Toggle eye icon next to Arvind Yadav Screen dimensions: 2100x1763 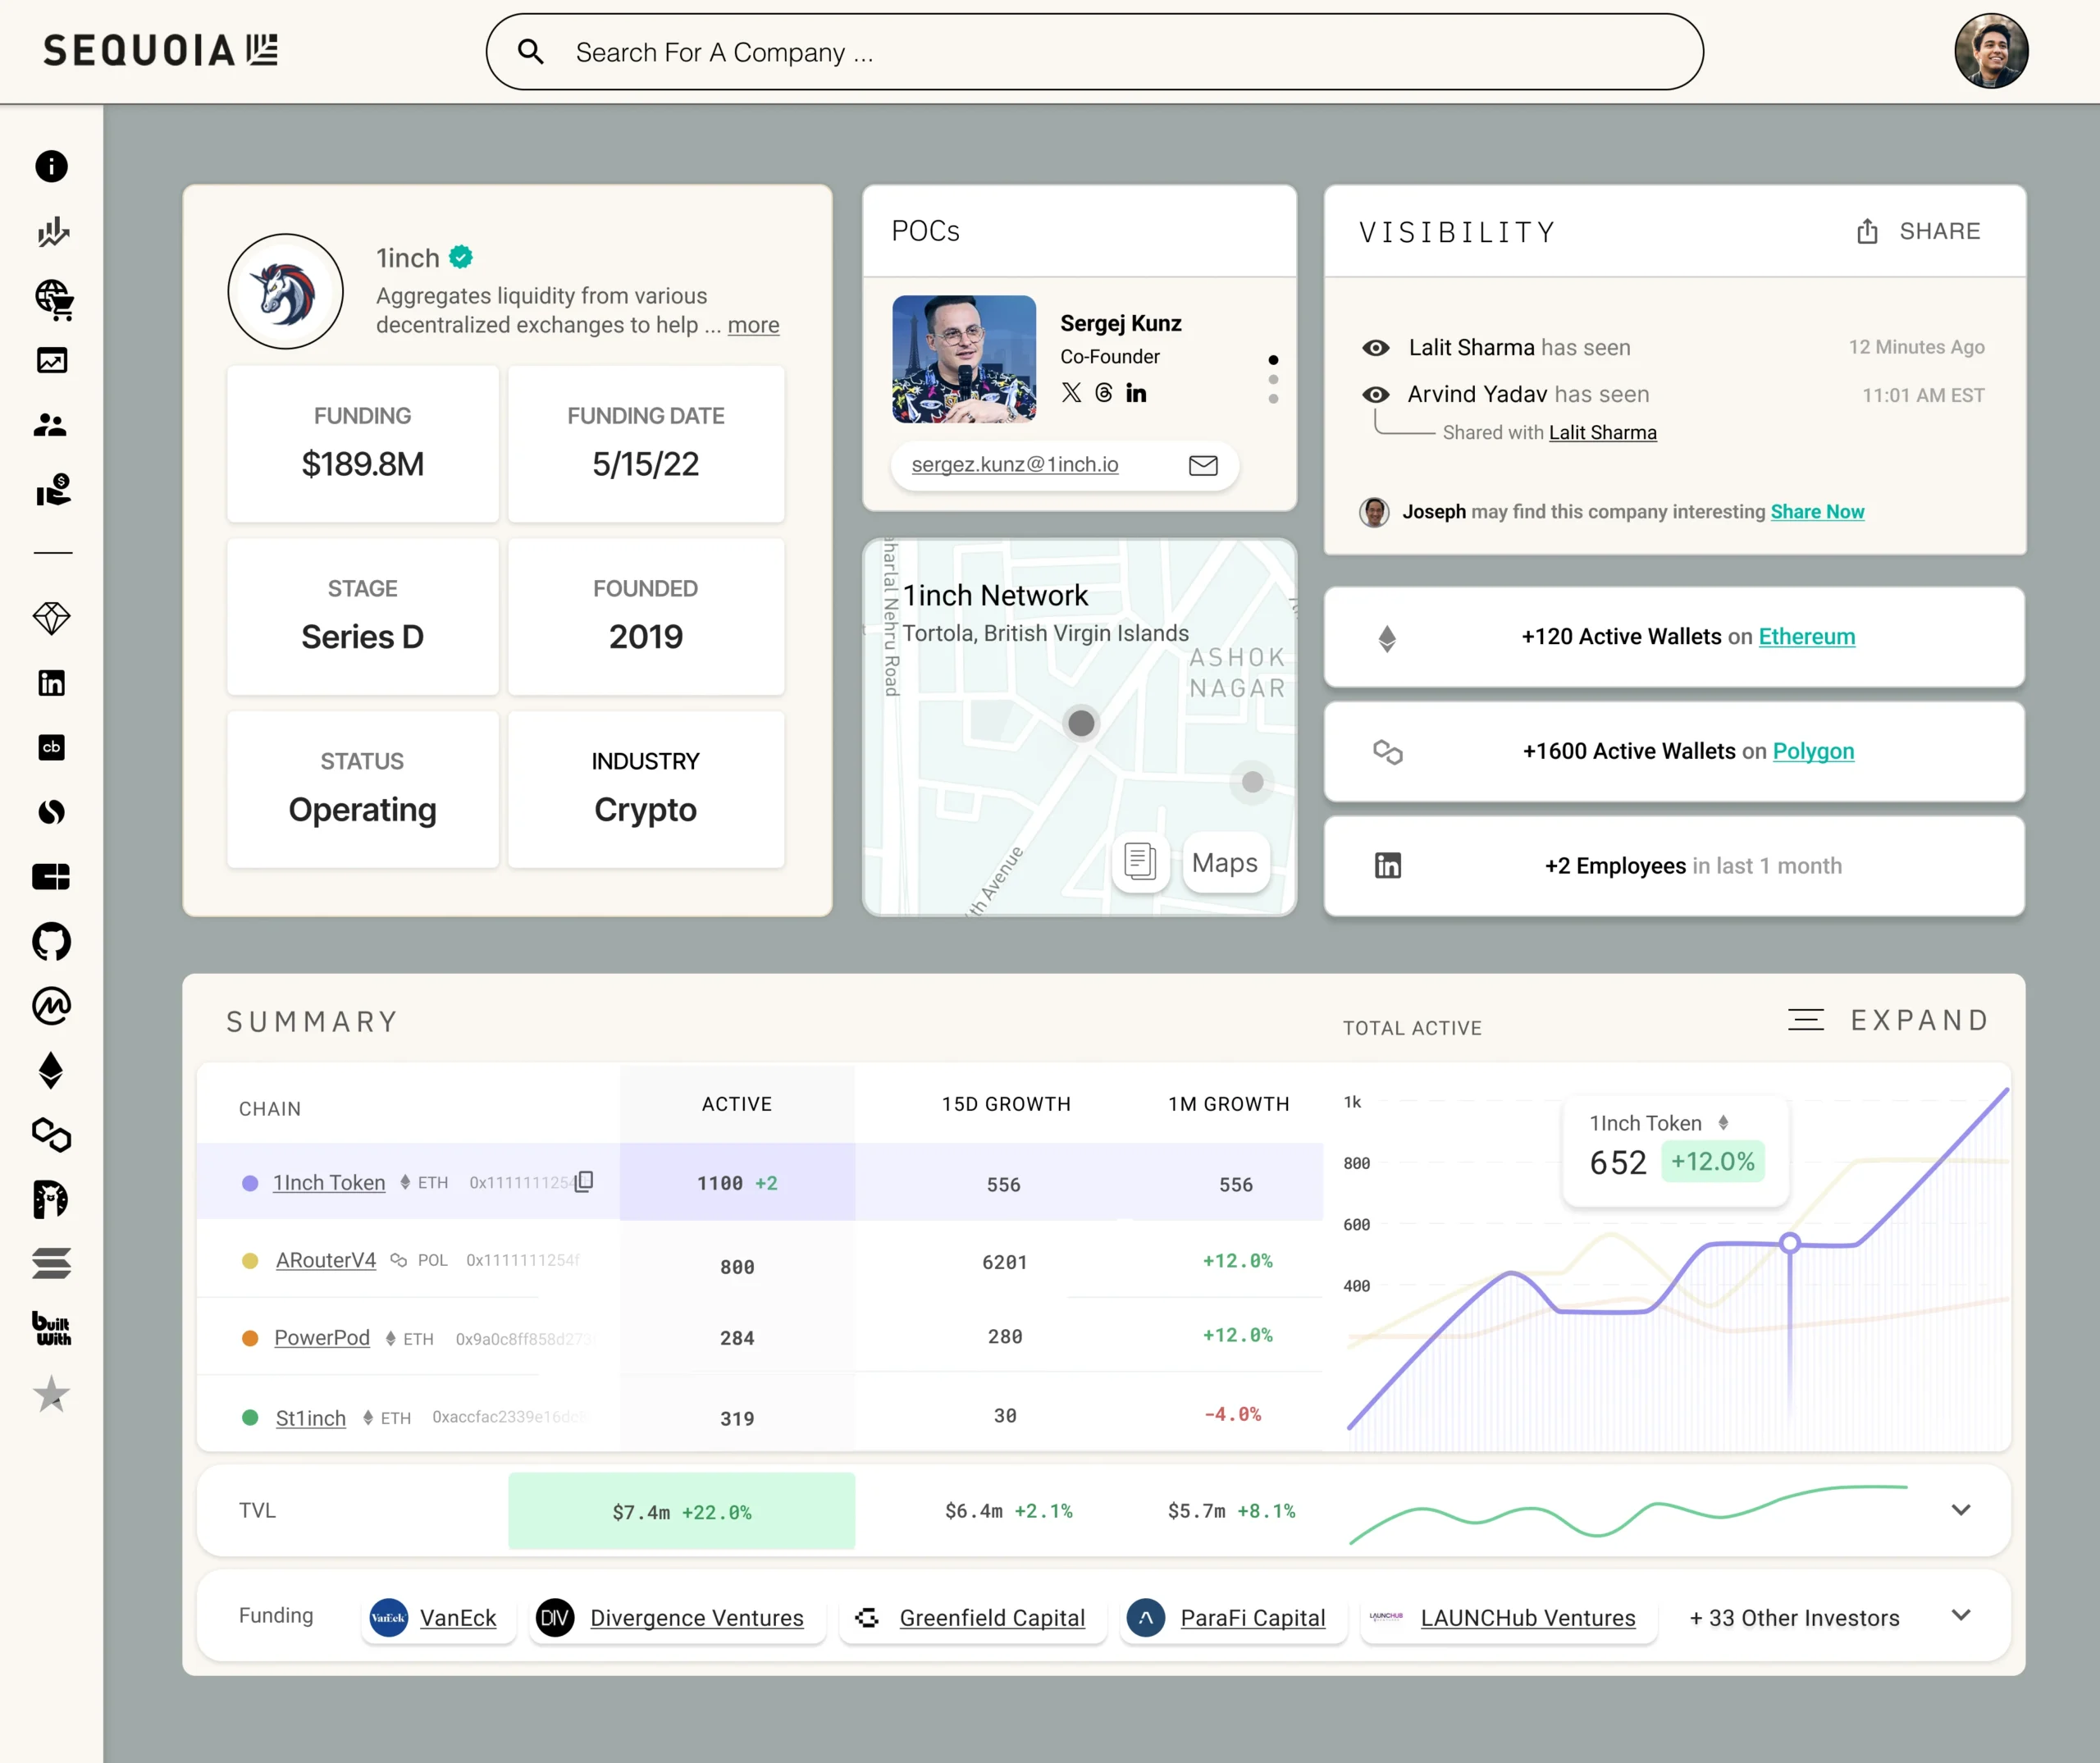coord(1376,394)
